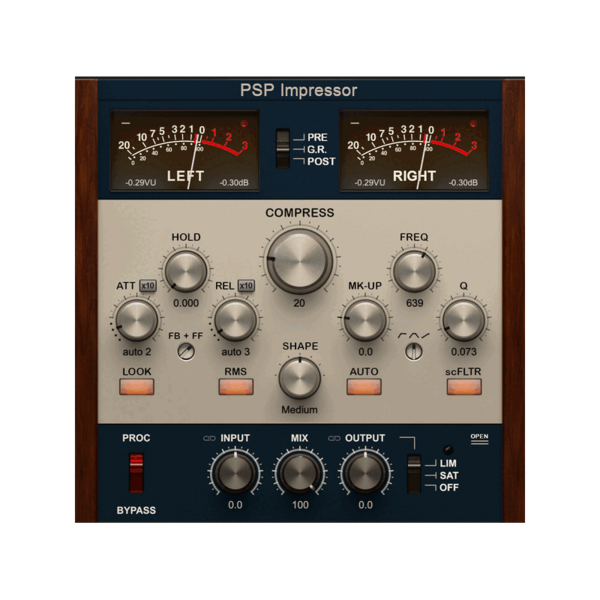Image resolution: width=600 pixels, height=600 pixels.
Task: Click the limiter indicator LED above LIM
Action: pos(448,450)
